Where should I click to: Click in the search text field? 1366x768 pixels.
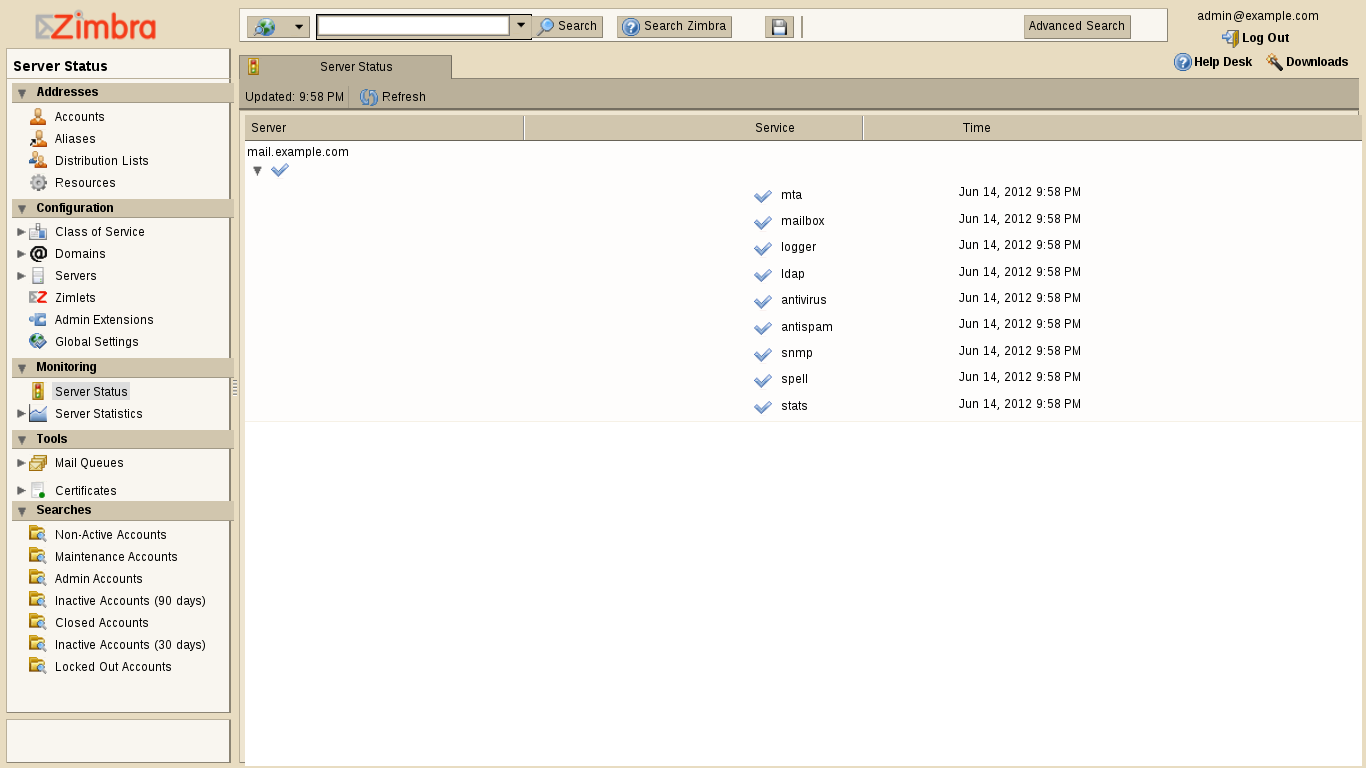pyautogui.click(x=413, y=26)
